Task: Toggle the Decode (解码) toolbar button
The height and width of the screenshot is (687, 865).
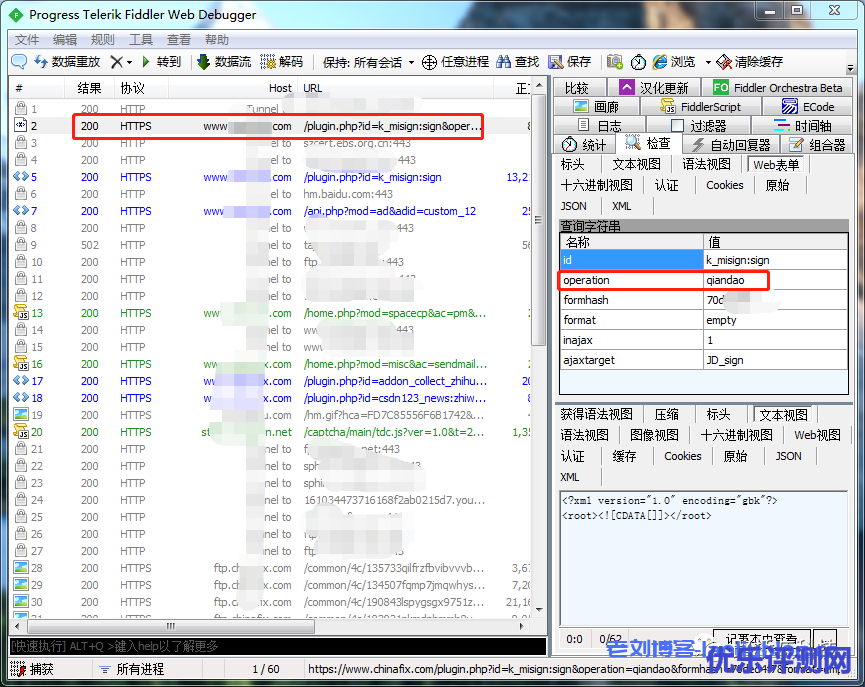Action: click(268, 62)
